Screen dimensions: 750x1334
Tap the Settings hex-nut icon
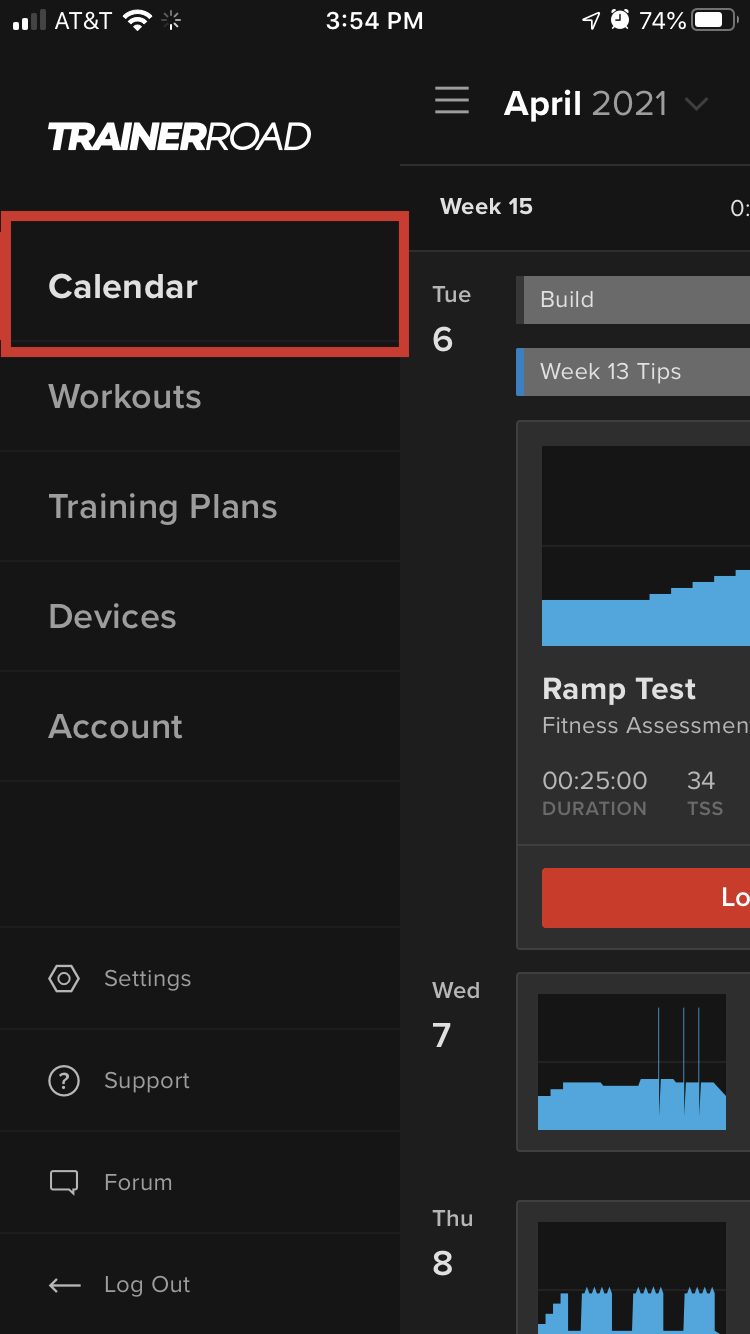tap(64, 978)
